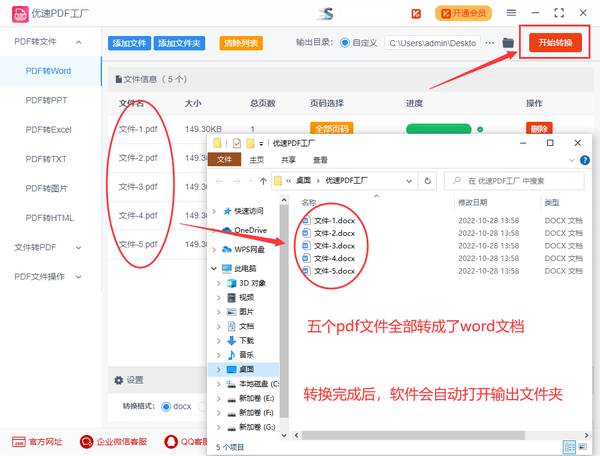Click the 设置 gear icon
Image resolution: width=600 pixels, height=456 pixels.
click(119, 380)
